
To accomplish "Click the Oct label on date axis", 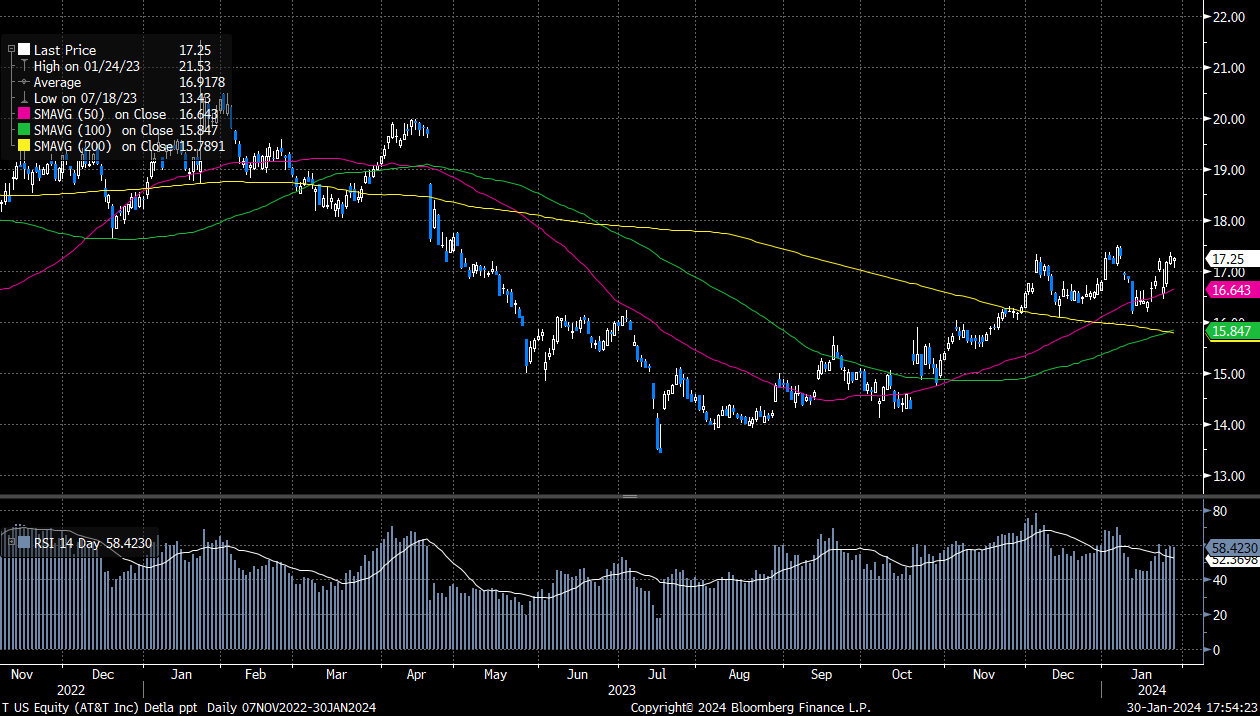I will pos(902,675).
